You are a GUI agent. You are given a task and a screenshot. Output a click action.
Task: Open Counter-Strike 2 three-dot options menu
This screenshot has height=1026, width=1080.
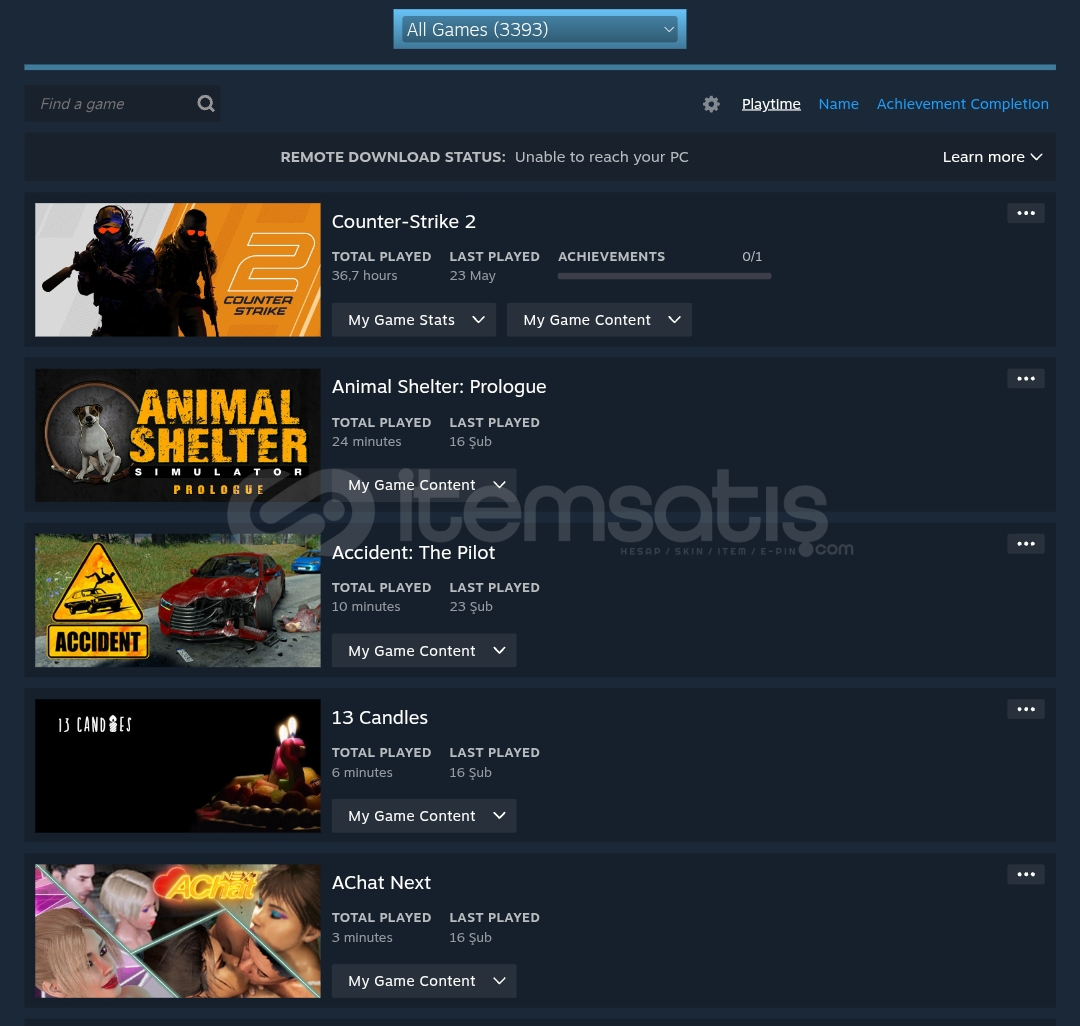pos(1026,213)
